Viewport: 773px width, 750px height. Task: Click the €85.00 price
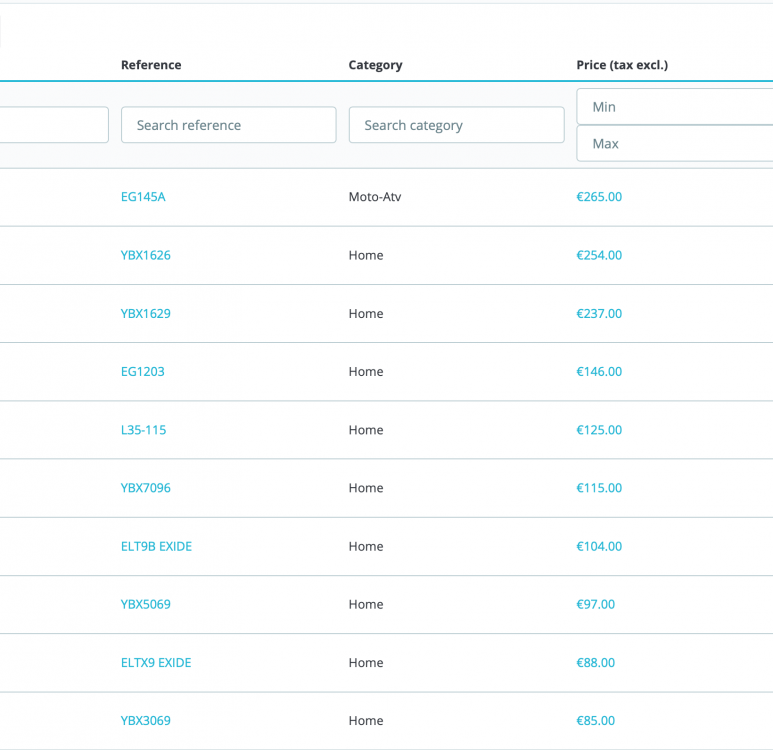point(596,720)
